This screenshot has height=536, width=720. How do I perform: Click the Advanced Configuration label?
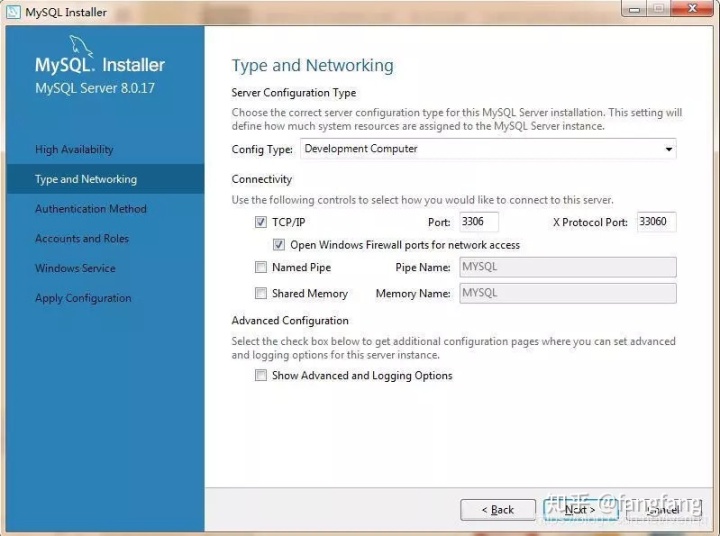(x=290, y=321)
